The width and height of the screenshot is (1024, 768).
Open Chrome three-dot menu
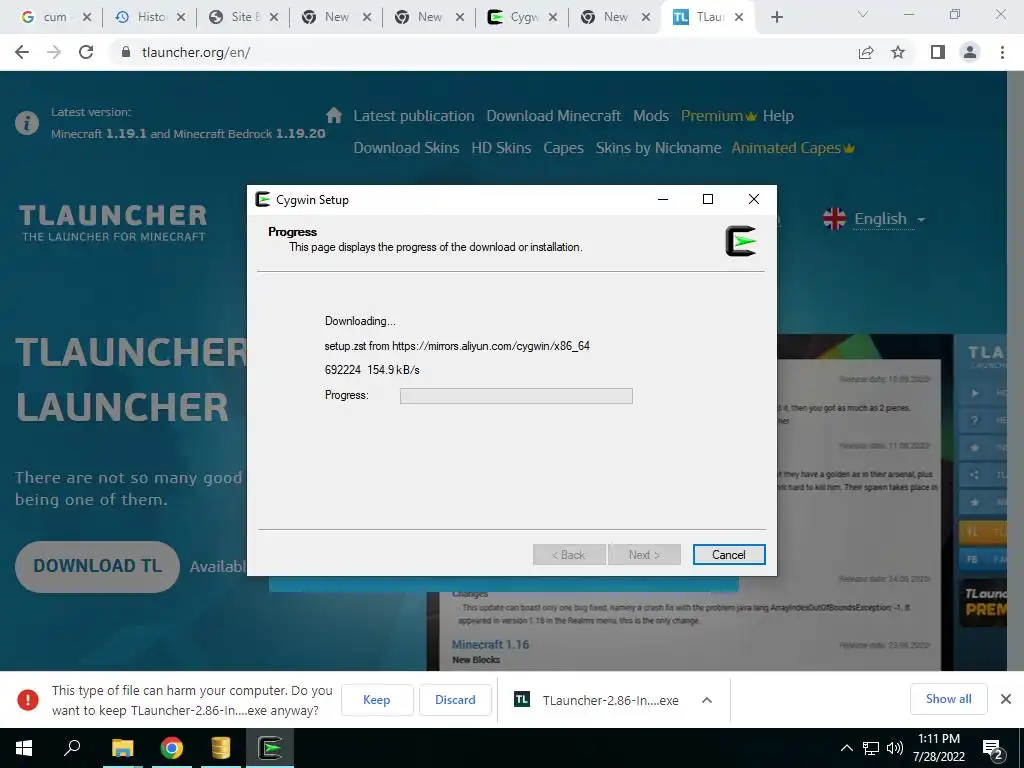pyautogui.click(x=1002, y=52)
